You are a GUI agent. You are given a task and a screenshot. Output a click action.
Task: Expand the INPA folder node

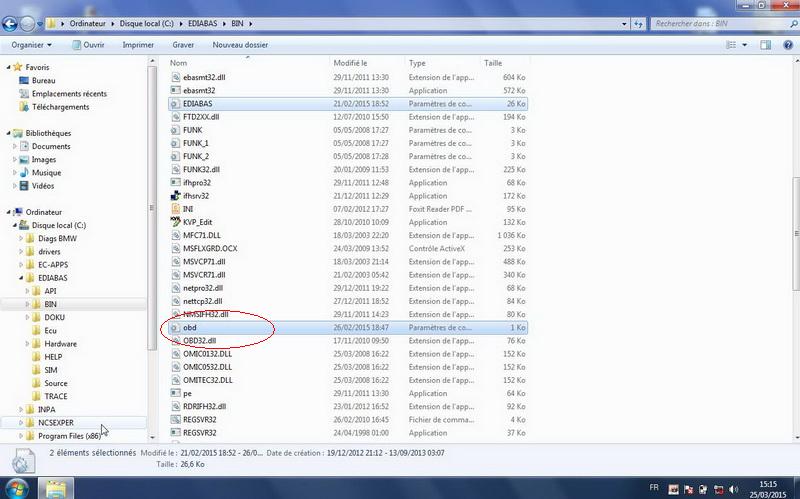[21, 409]
